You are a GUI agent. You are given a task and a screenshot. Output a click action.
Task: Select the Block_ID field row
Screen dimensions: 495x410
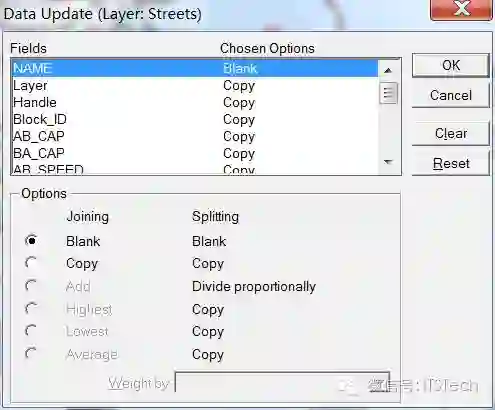(195, 119)
